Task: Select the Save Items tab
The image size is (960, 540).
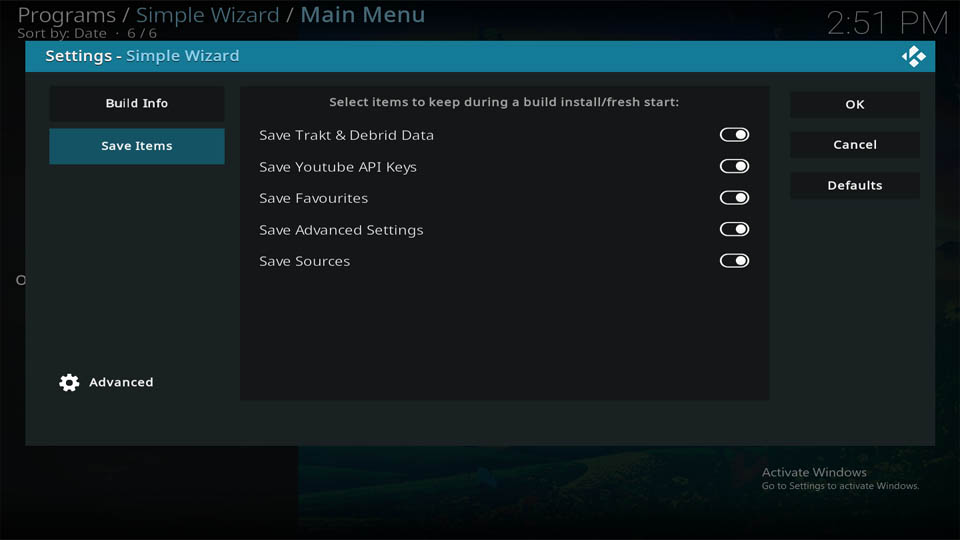Action: coord(137,146)
